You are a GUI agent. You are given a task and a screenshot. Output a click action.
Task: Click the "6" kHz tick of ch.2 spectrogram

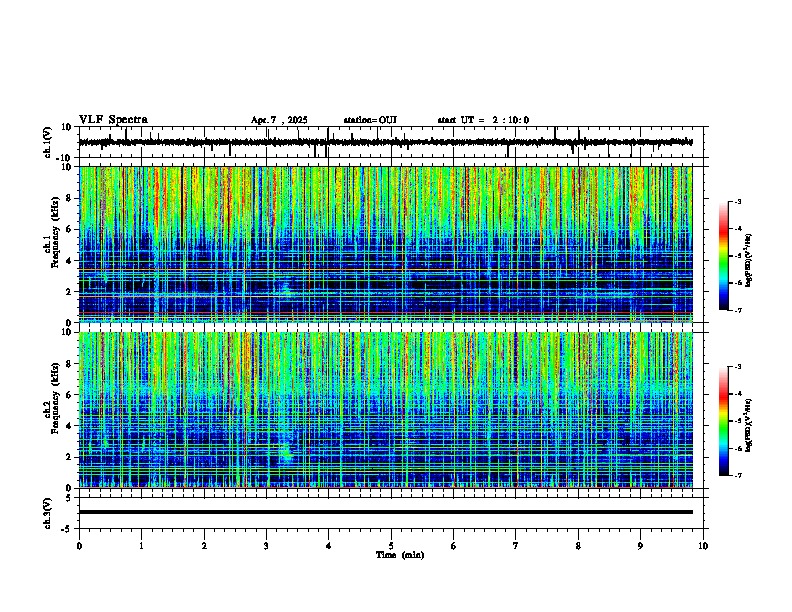pyautogui.click(x=70, y=395)
